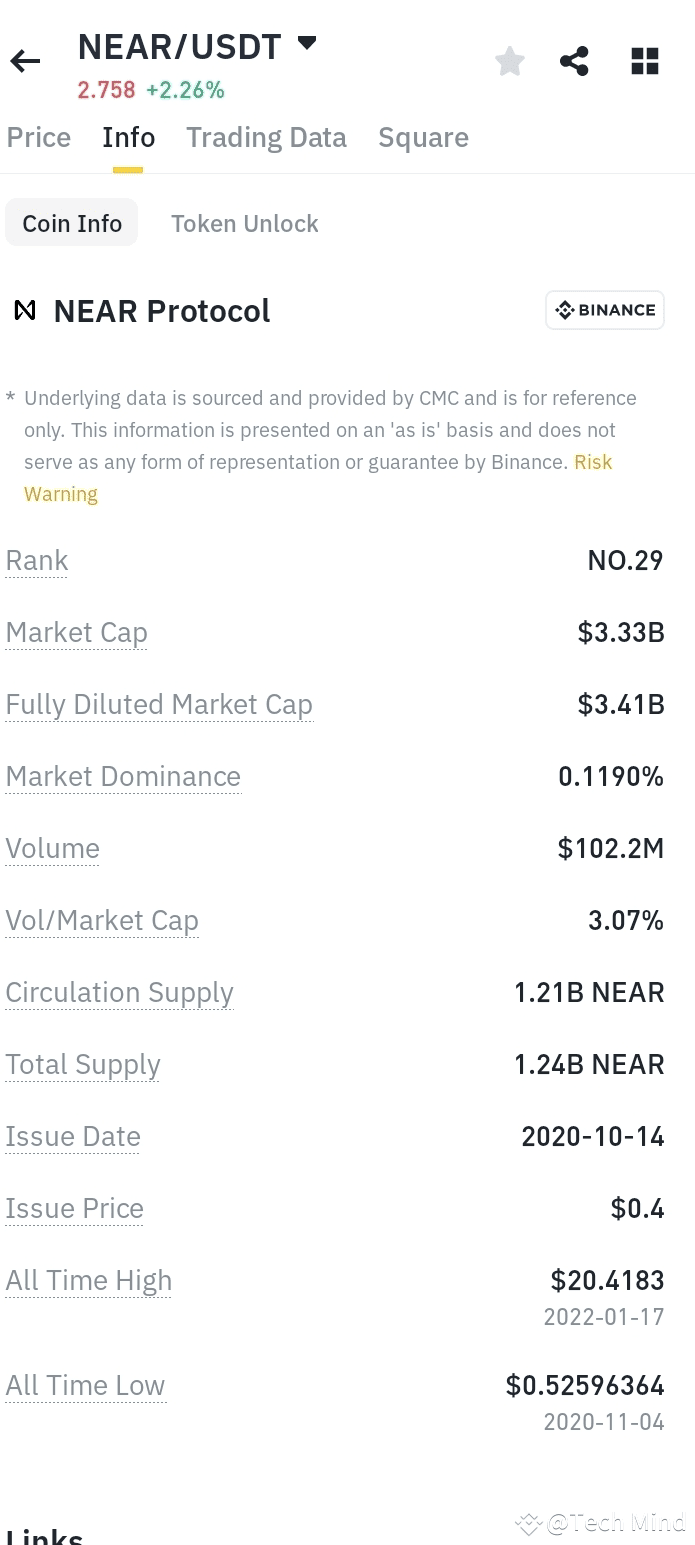This screenshot has height=1545, width=695.
Task: Open the Square tab
Action: point(423,137)
